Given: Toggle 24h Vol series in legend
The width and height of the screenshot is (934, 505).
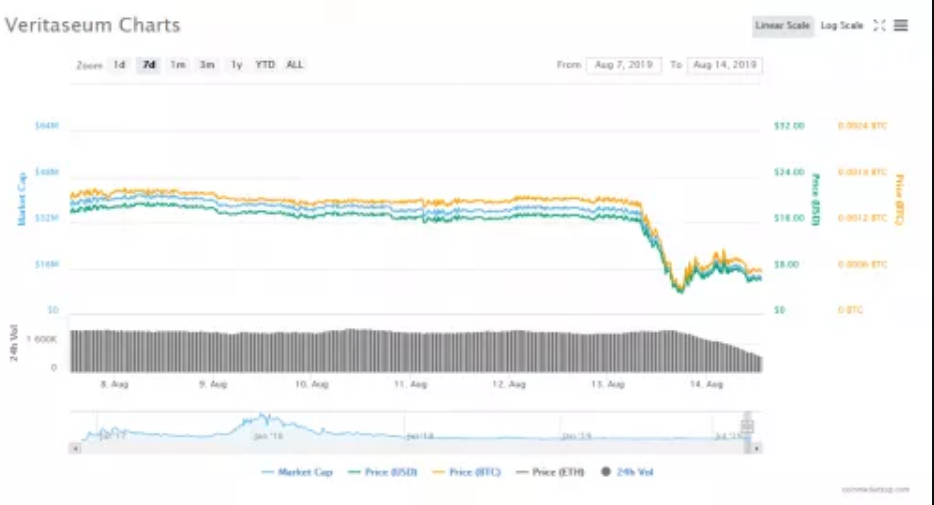Looking at the screenshot, I should click(x=627, y=472).
